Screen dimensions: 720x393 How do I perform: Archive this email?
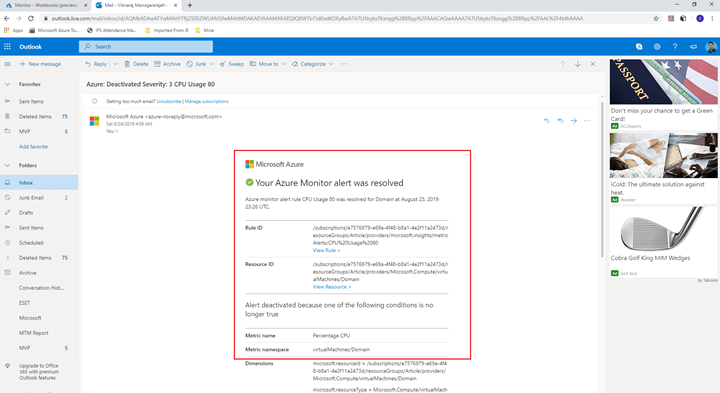(168, 64)
